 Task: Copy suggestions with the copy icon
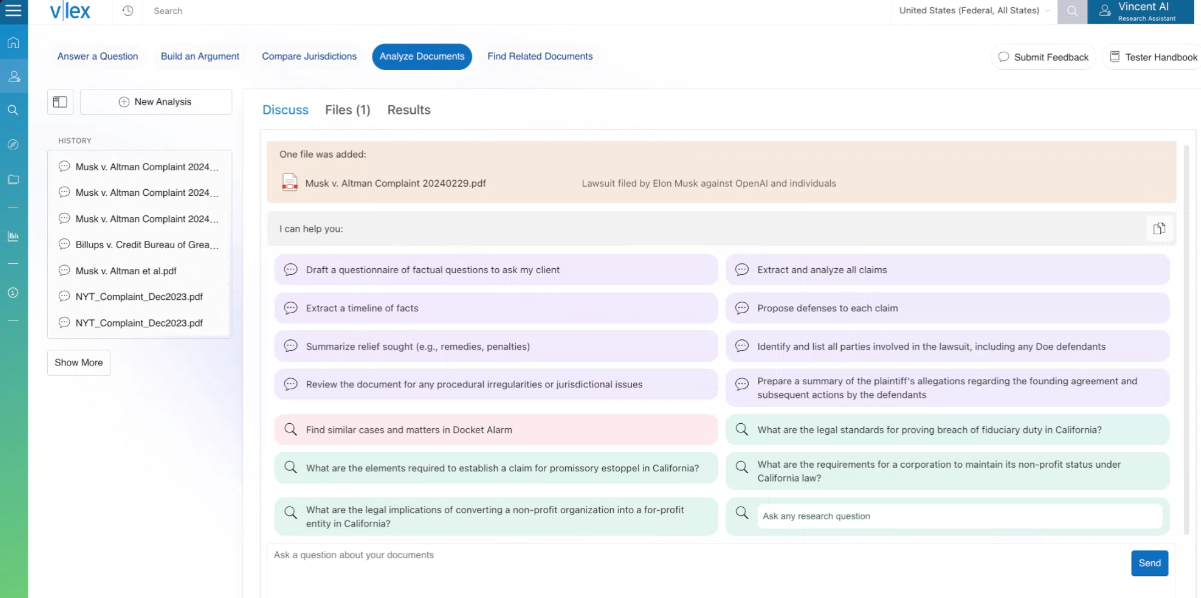coord(1159,229)
